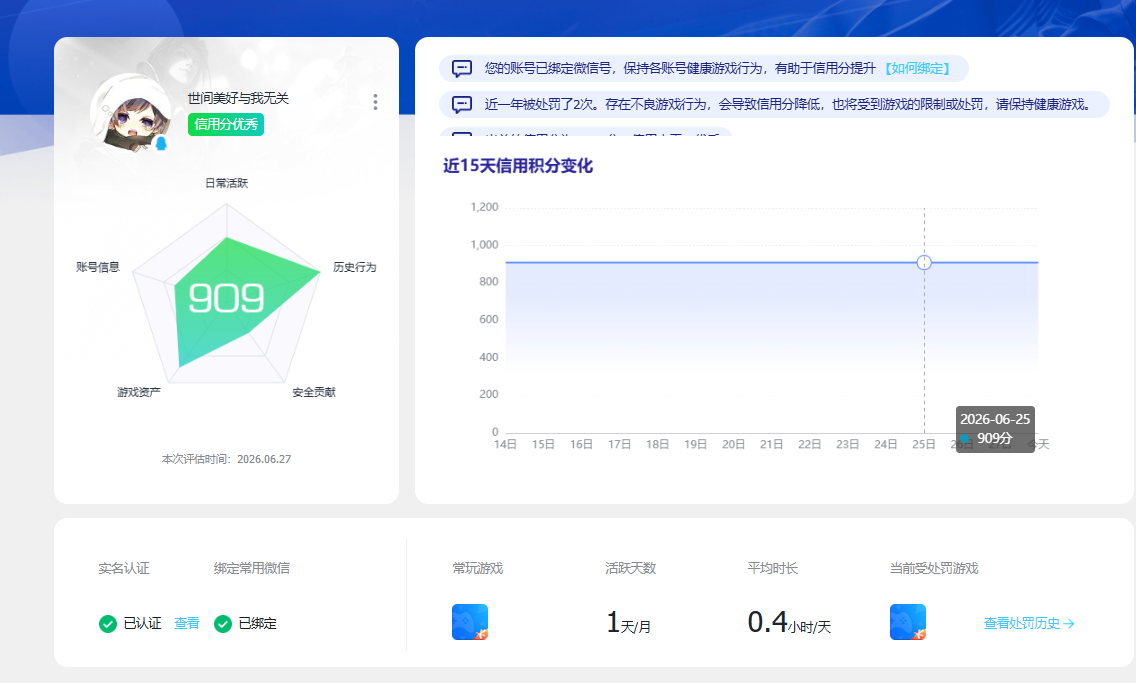Click the 日常活跃 radar axis label
1136x683 pixels.
(x=227, y=183)
